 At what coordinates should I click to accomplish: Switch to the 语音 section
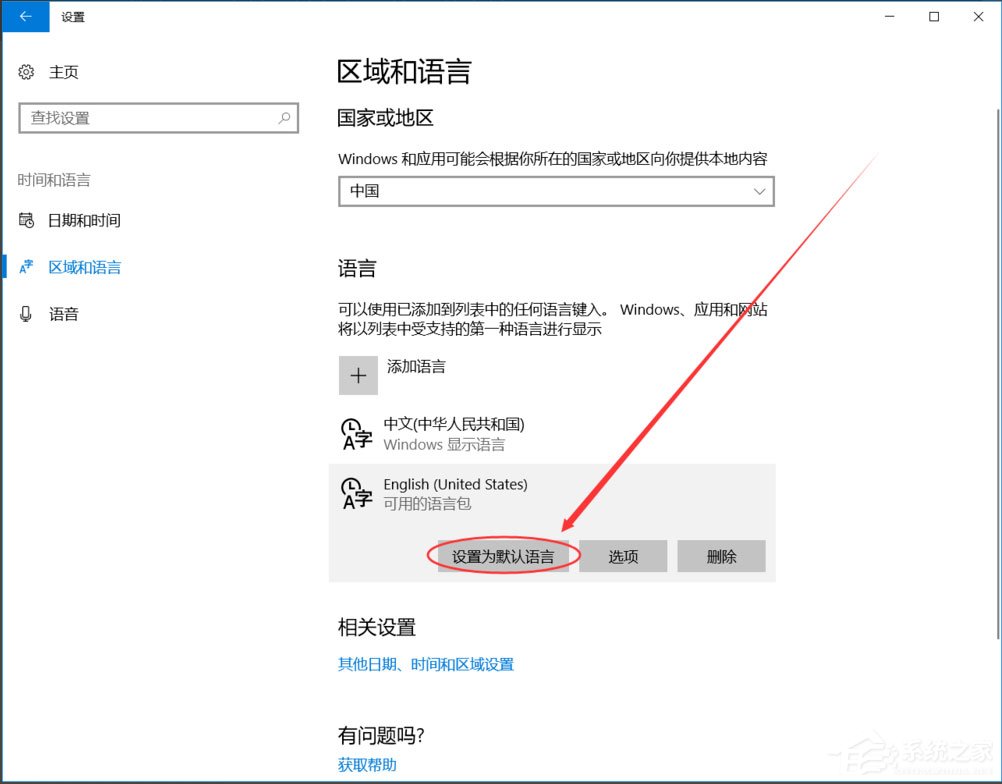(64, 313)
